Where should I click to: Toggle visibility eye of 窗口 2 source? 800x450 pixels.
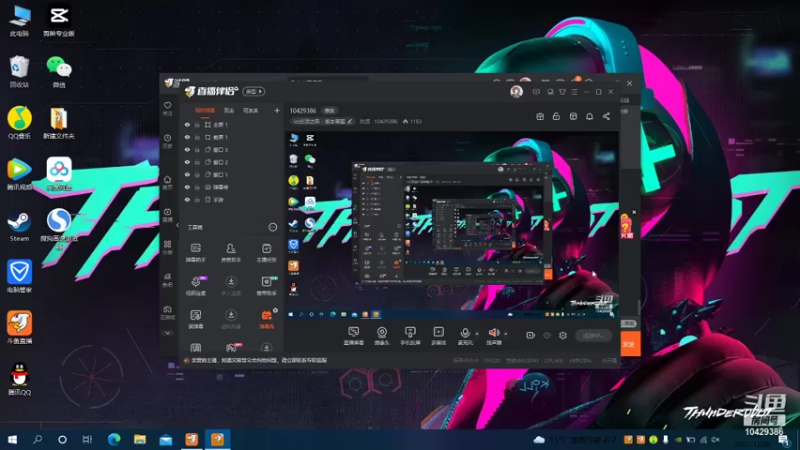tap(187, 162)
